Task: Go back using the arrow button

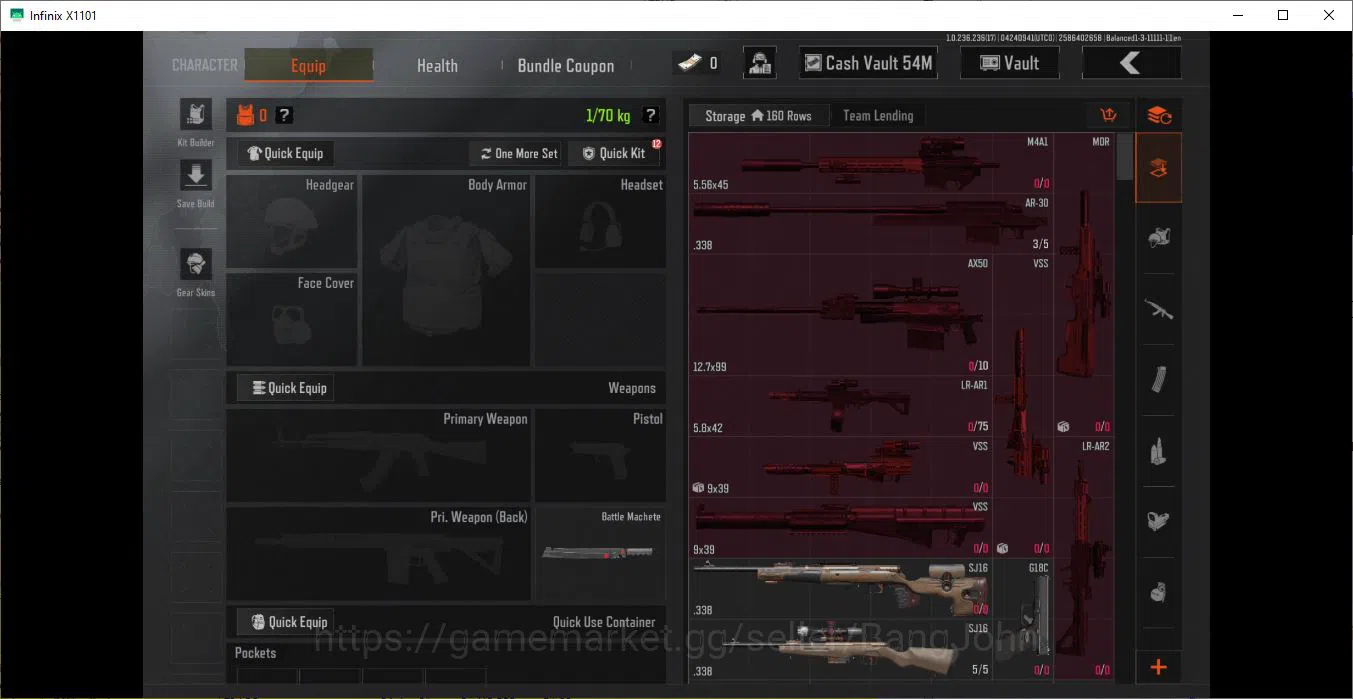Action: 1131,63
